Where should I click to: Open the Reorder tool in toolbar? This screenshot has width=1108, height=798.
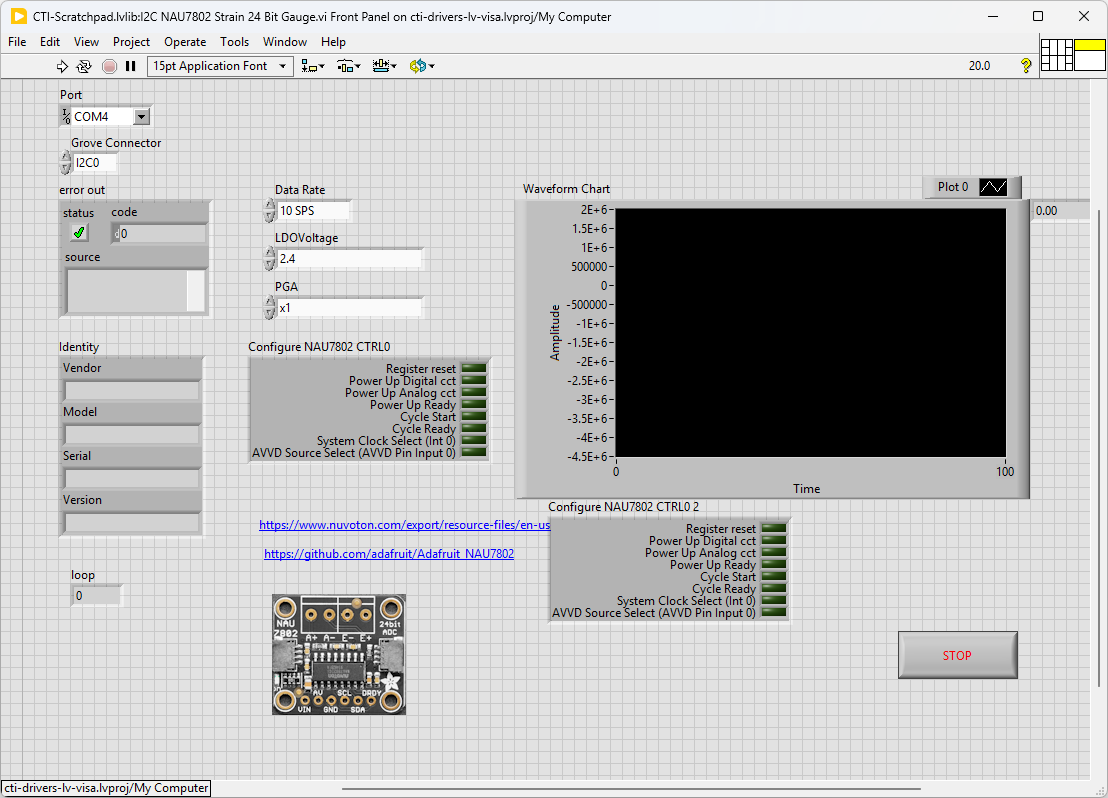pos(421,66)
